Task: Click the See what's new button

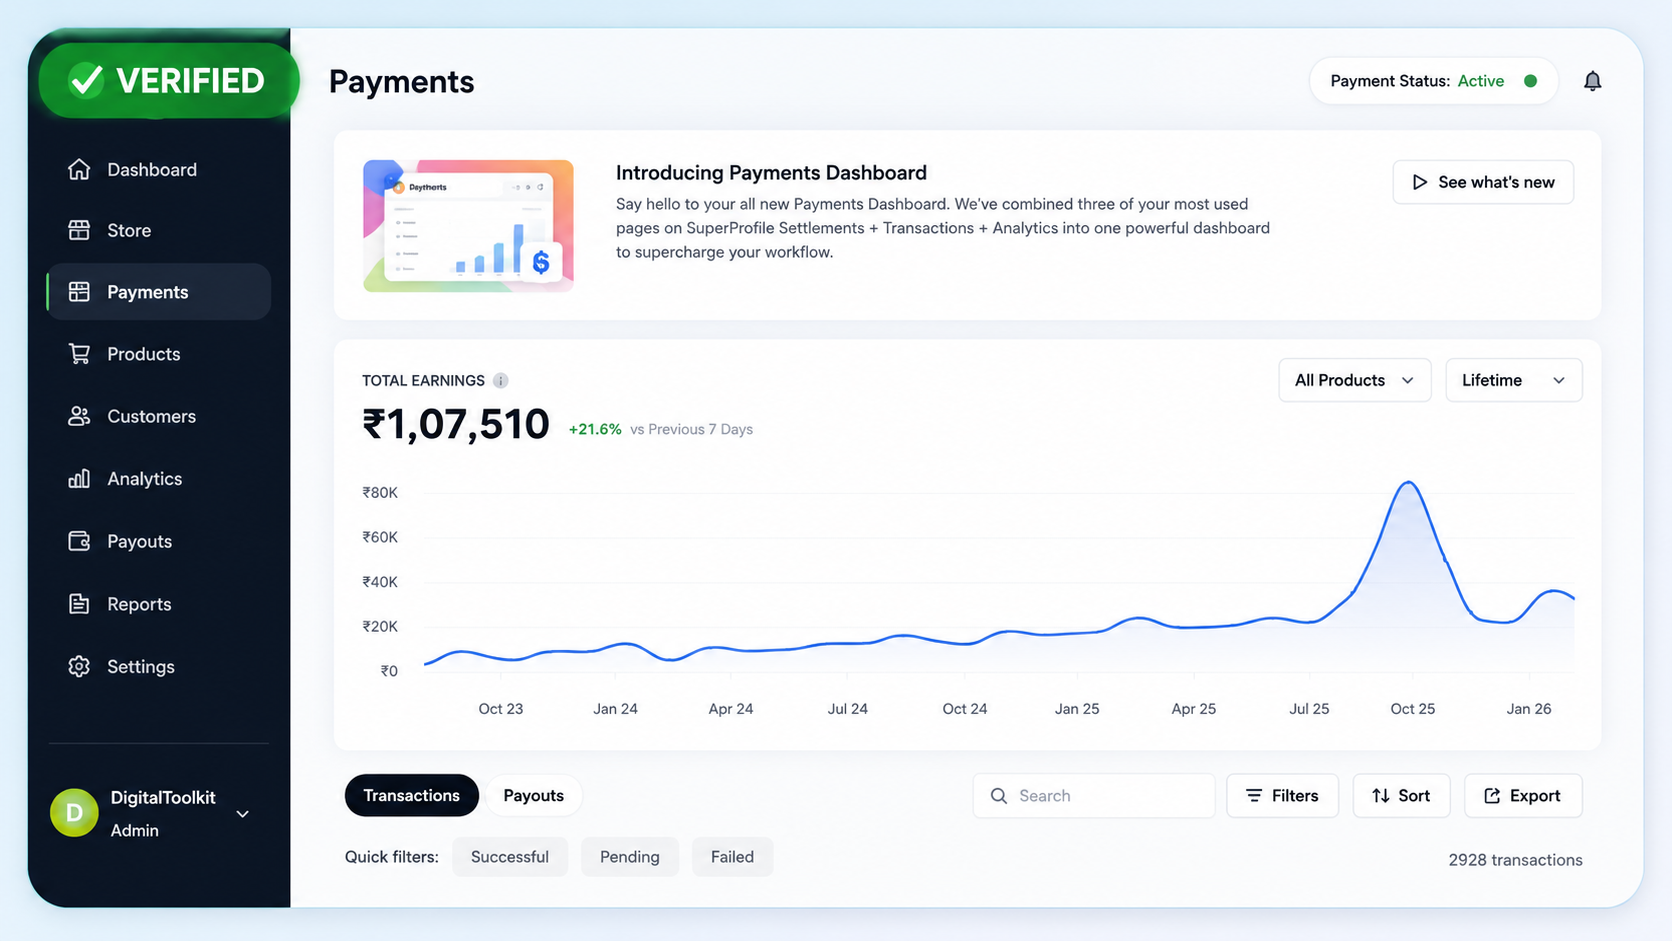Action: point(1483,182)
